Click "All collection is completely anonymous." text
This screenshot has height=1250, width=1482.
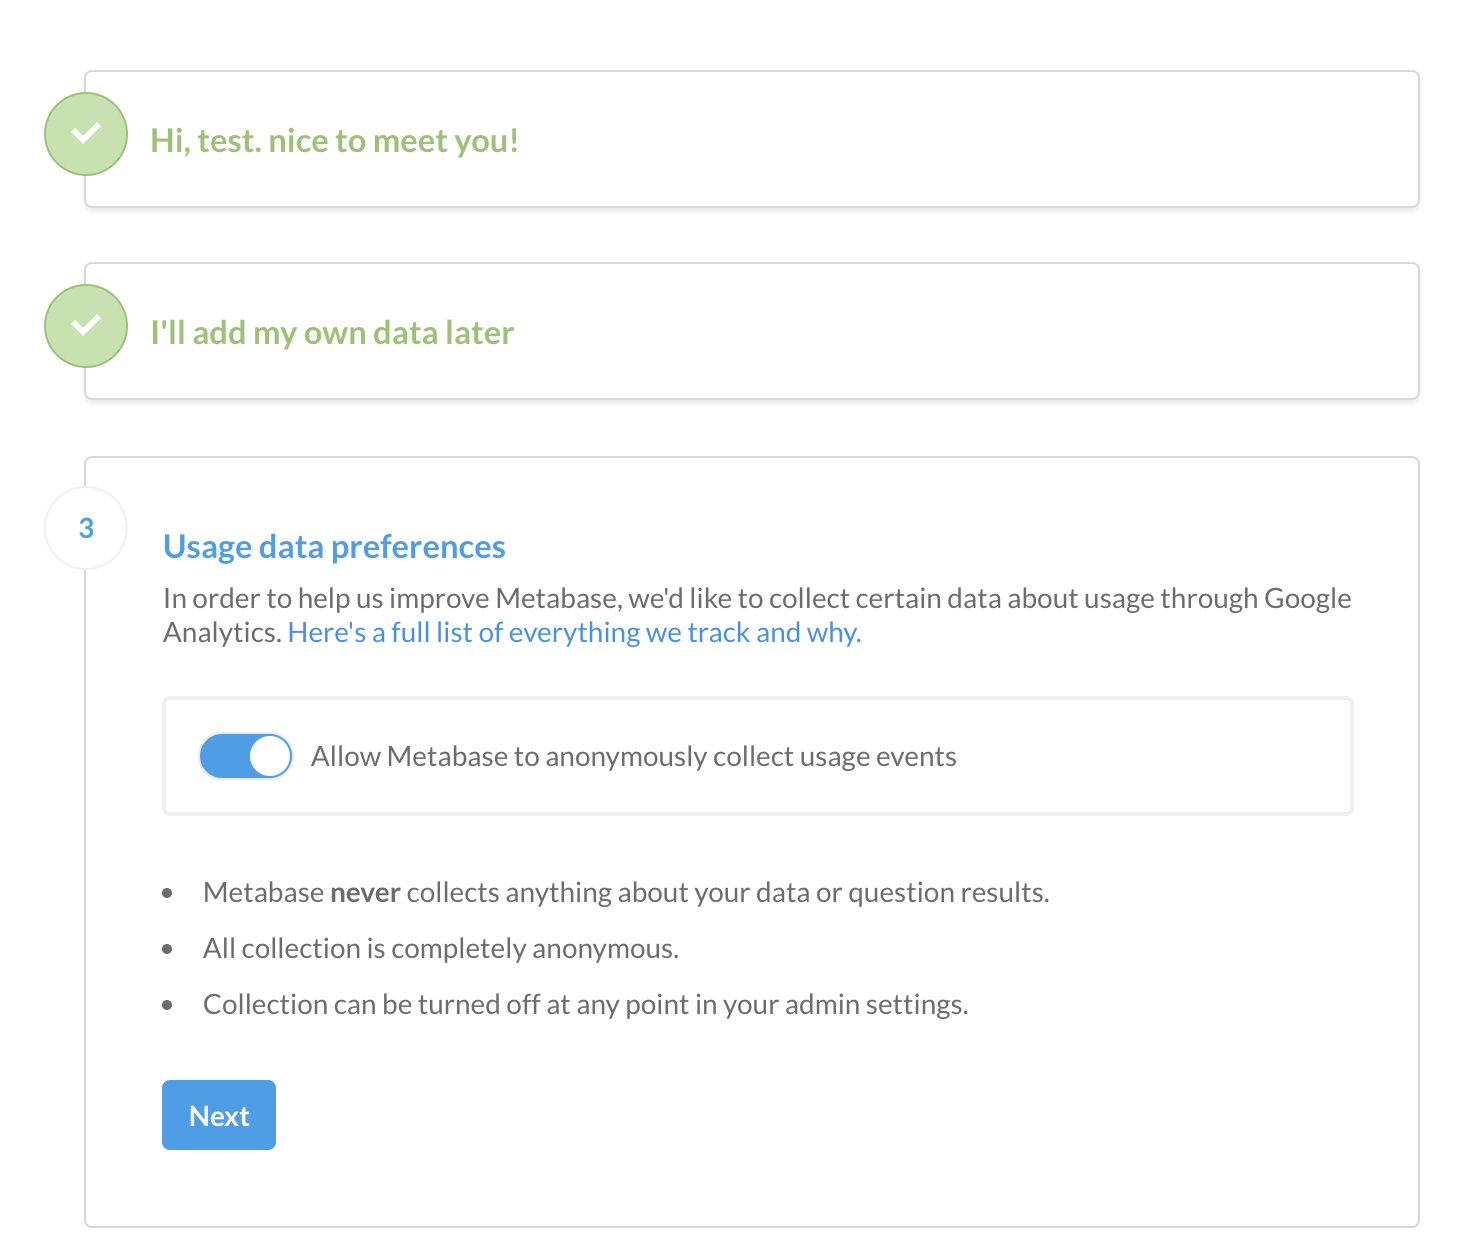pos(441,948)
